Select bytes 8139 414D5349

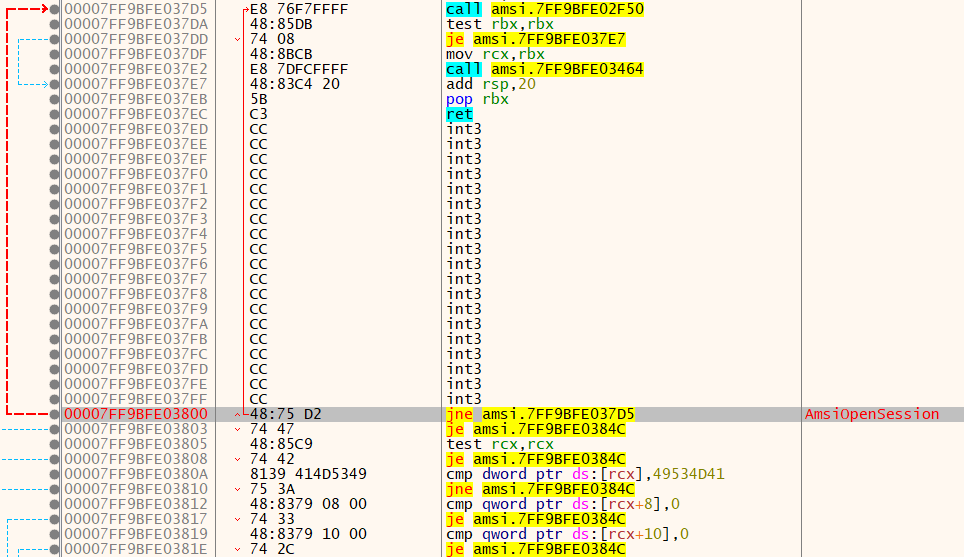click(x=308, y=474)
